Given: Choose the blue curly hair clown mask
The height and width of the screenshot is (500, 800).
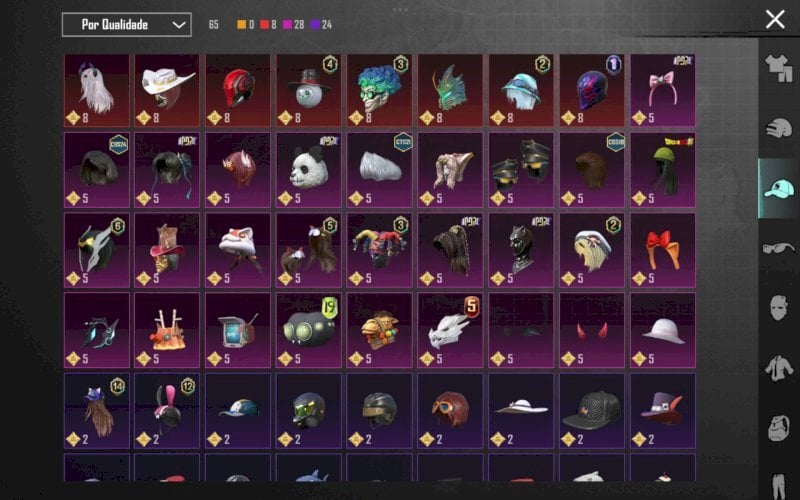Looking at the screenshot, I should click(380, 90).
